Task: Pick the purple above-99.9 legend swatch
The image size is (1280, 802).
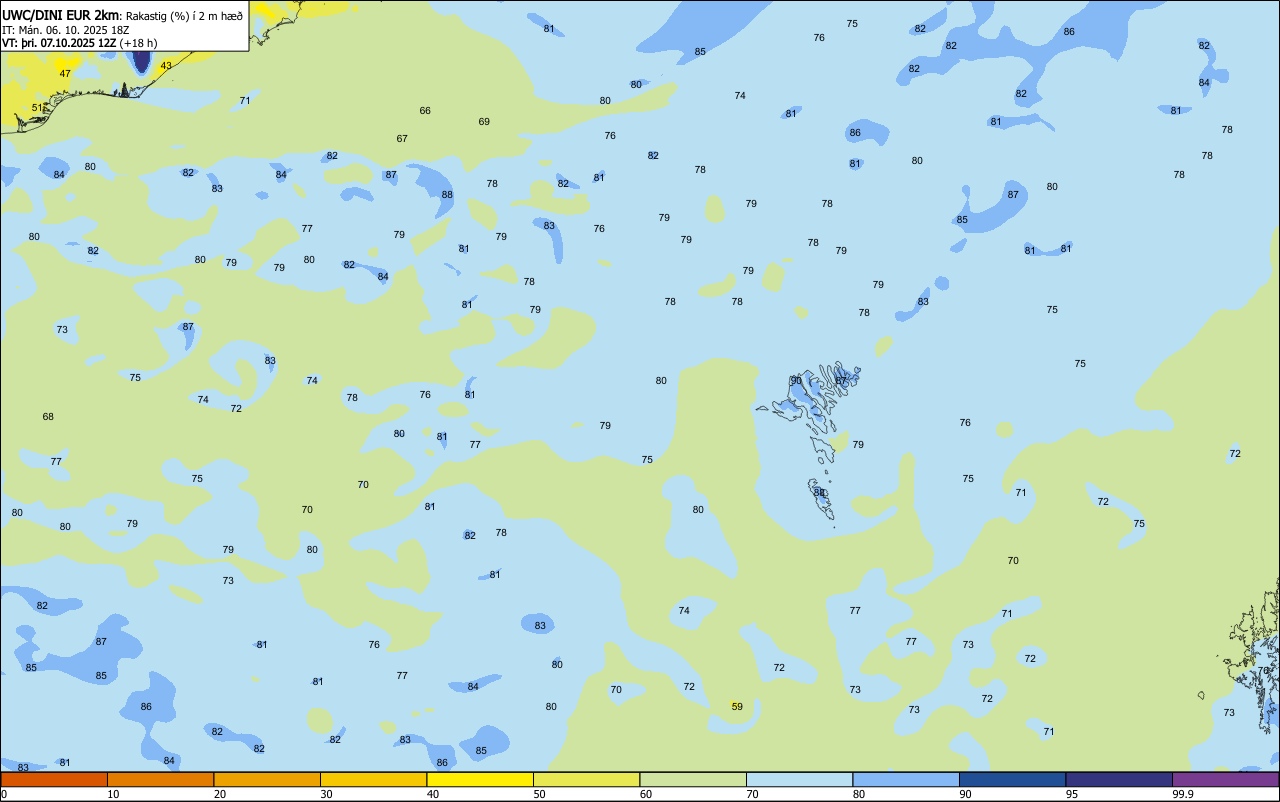Action: (x=1225, y=779)
